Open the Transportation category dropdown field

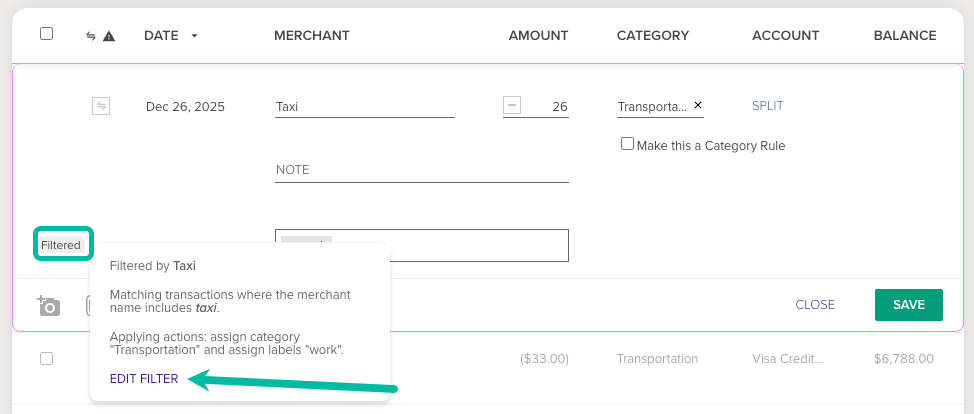click(652, 107)
